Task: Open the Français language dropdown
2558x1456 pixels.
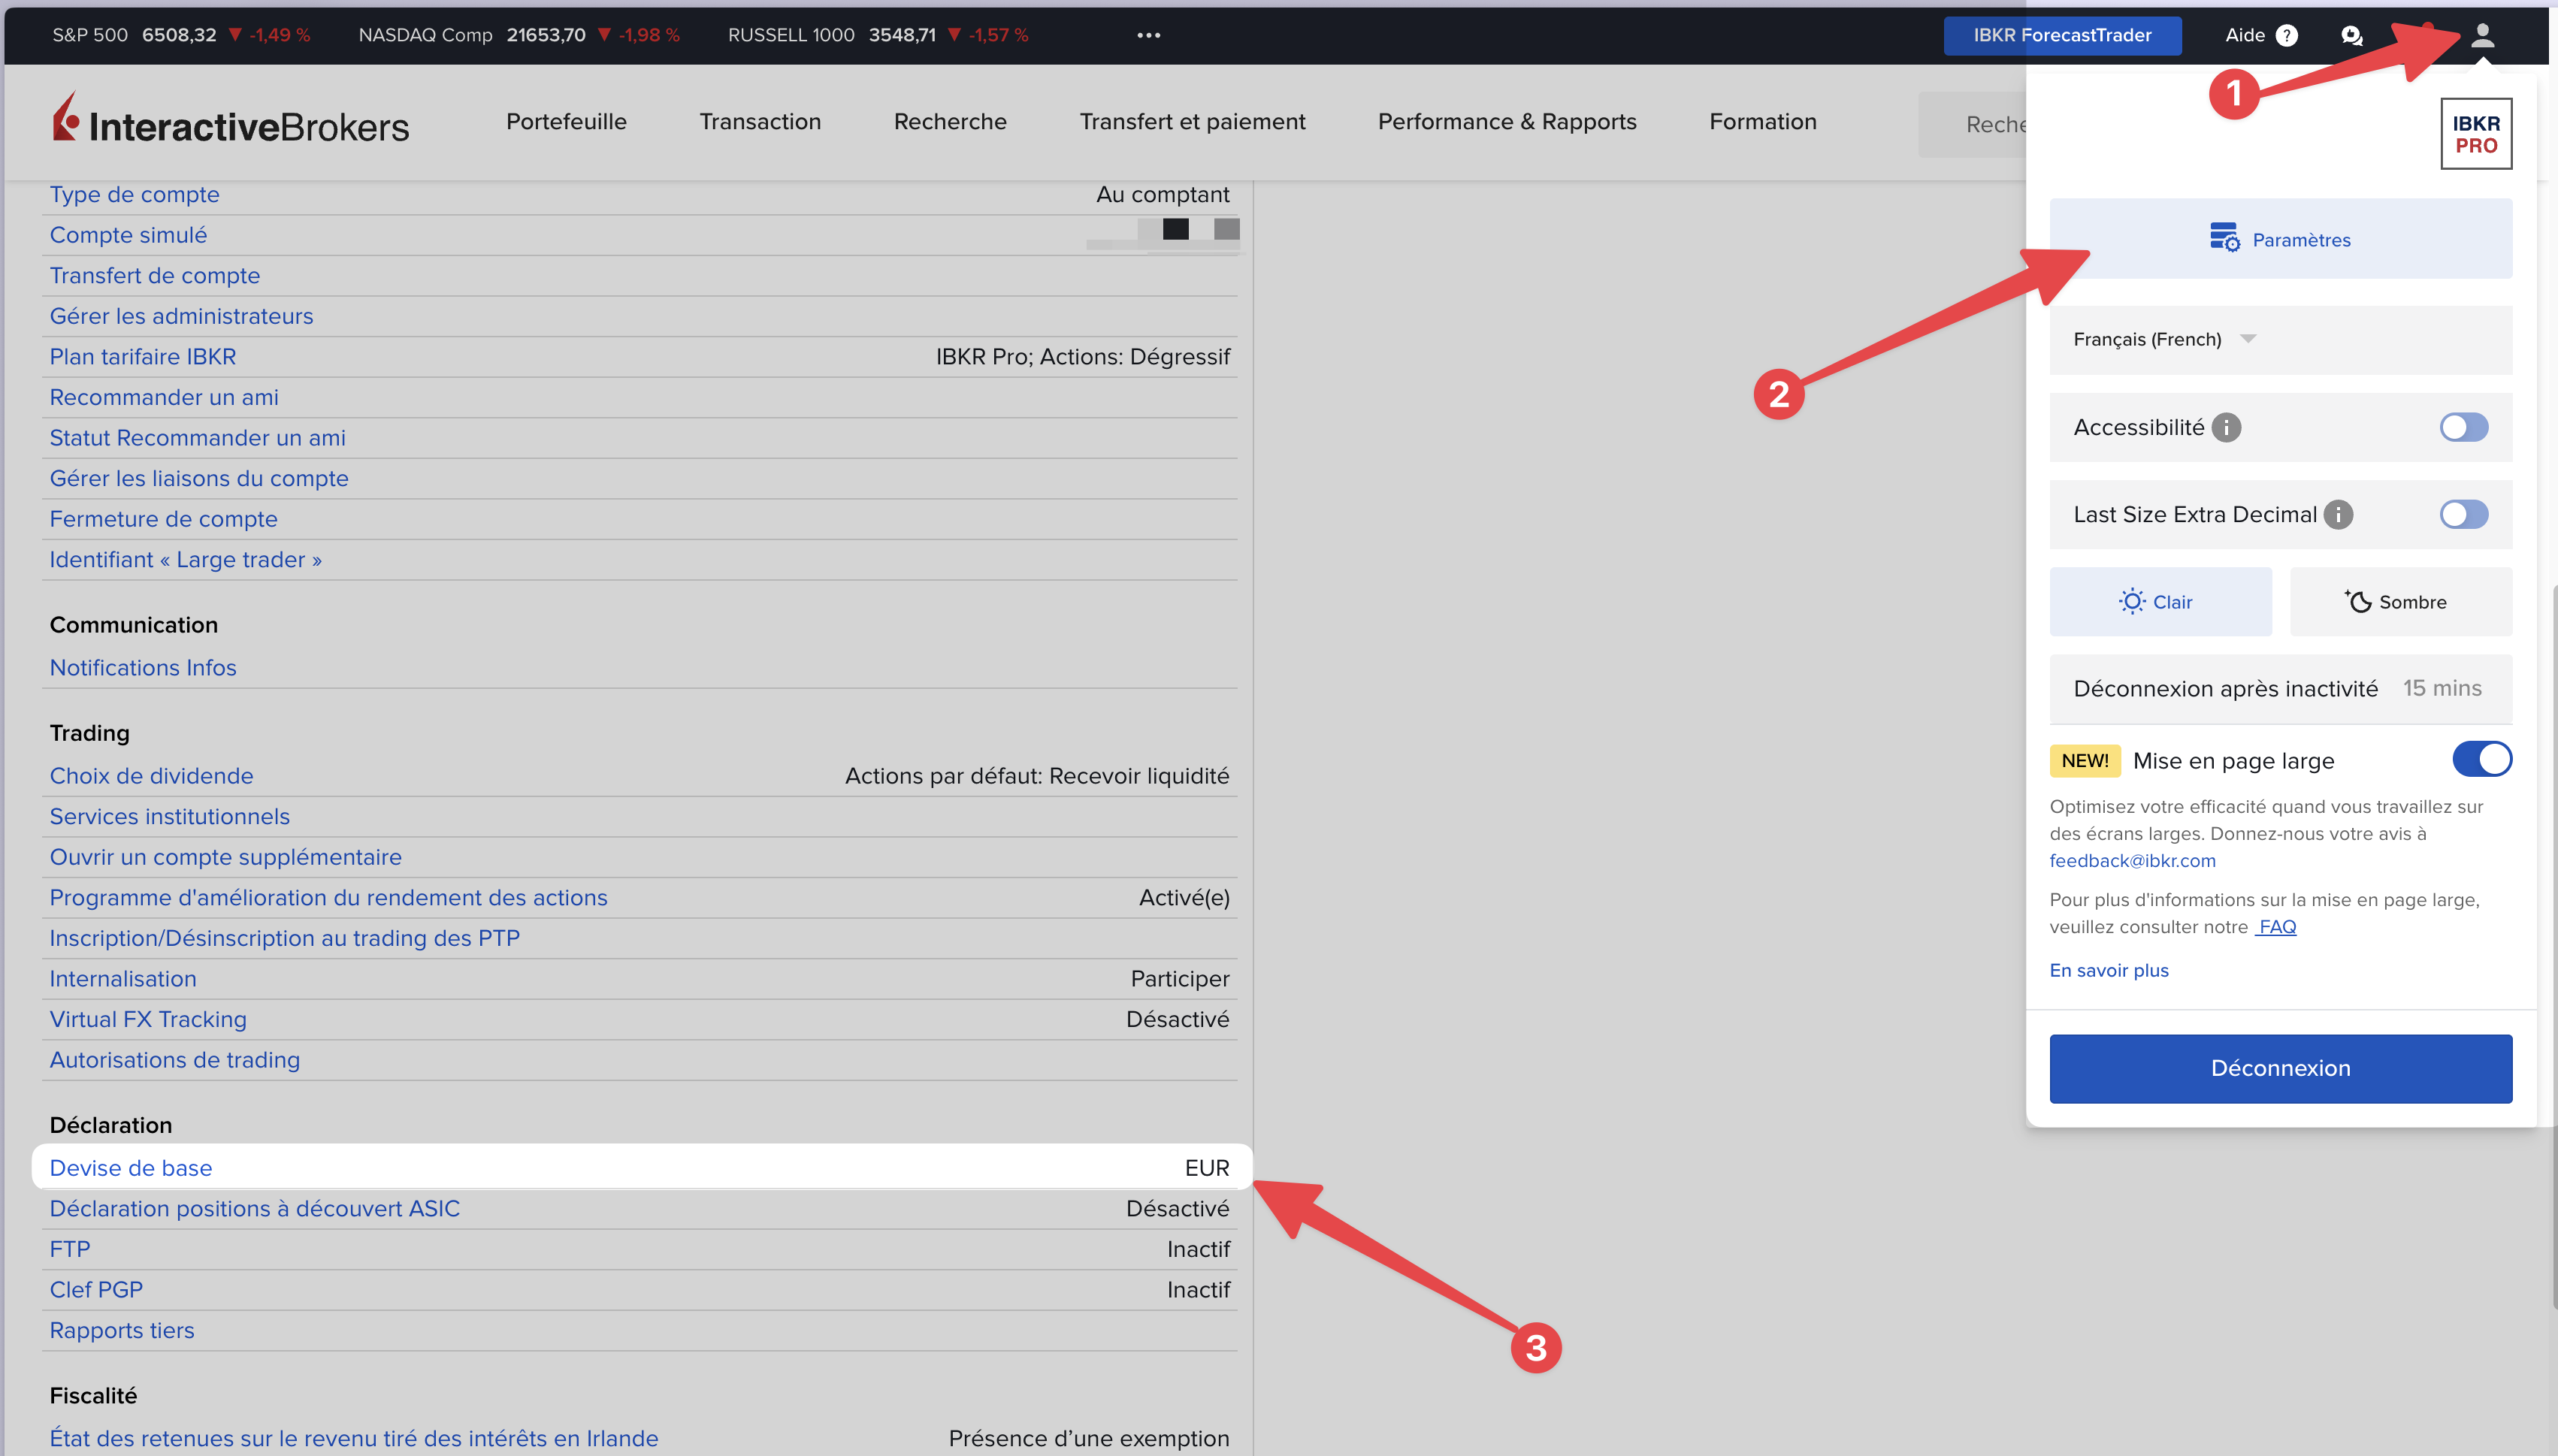Action: point(2163,340)
